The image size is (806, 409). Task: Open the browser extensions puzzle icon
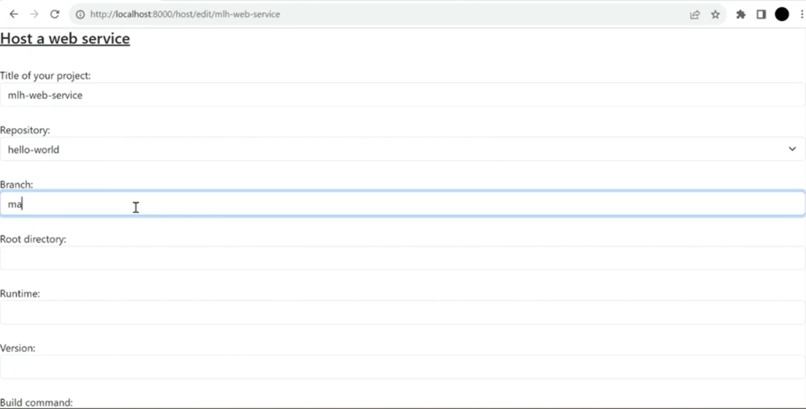(741, 14)
